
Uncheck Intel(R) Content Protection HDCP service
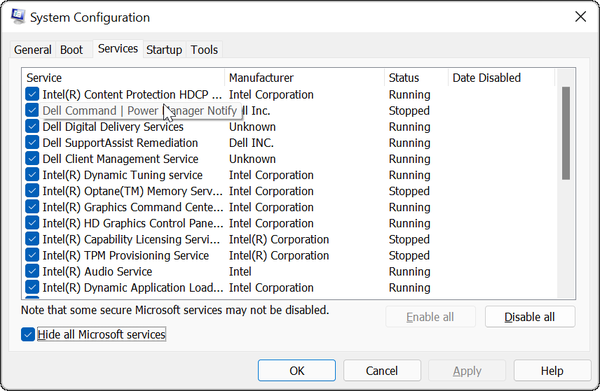point(32,94)
